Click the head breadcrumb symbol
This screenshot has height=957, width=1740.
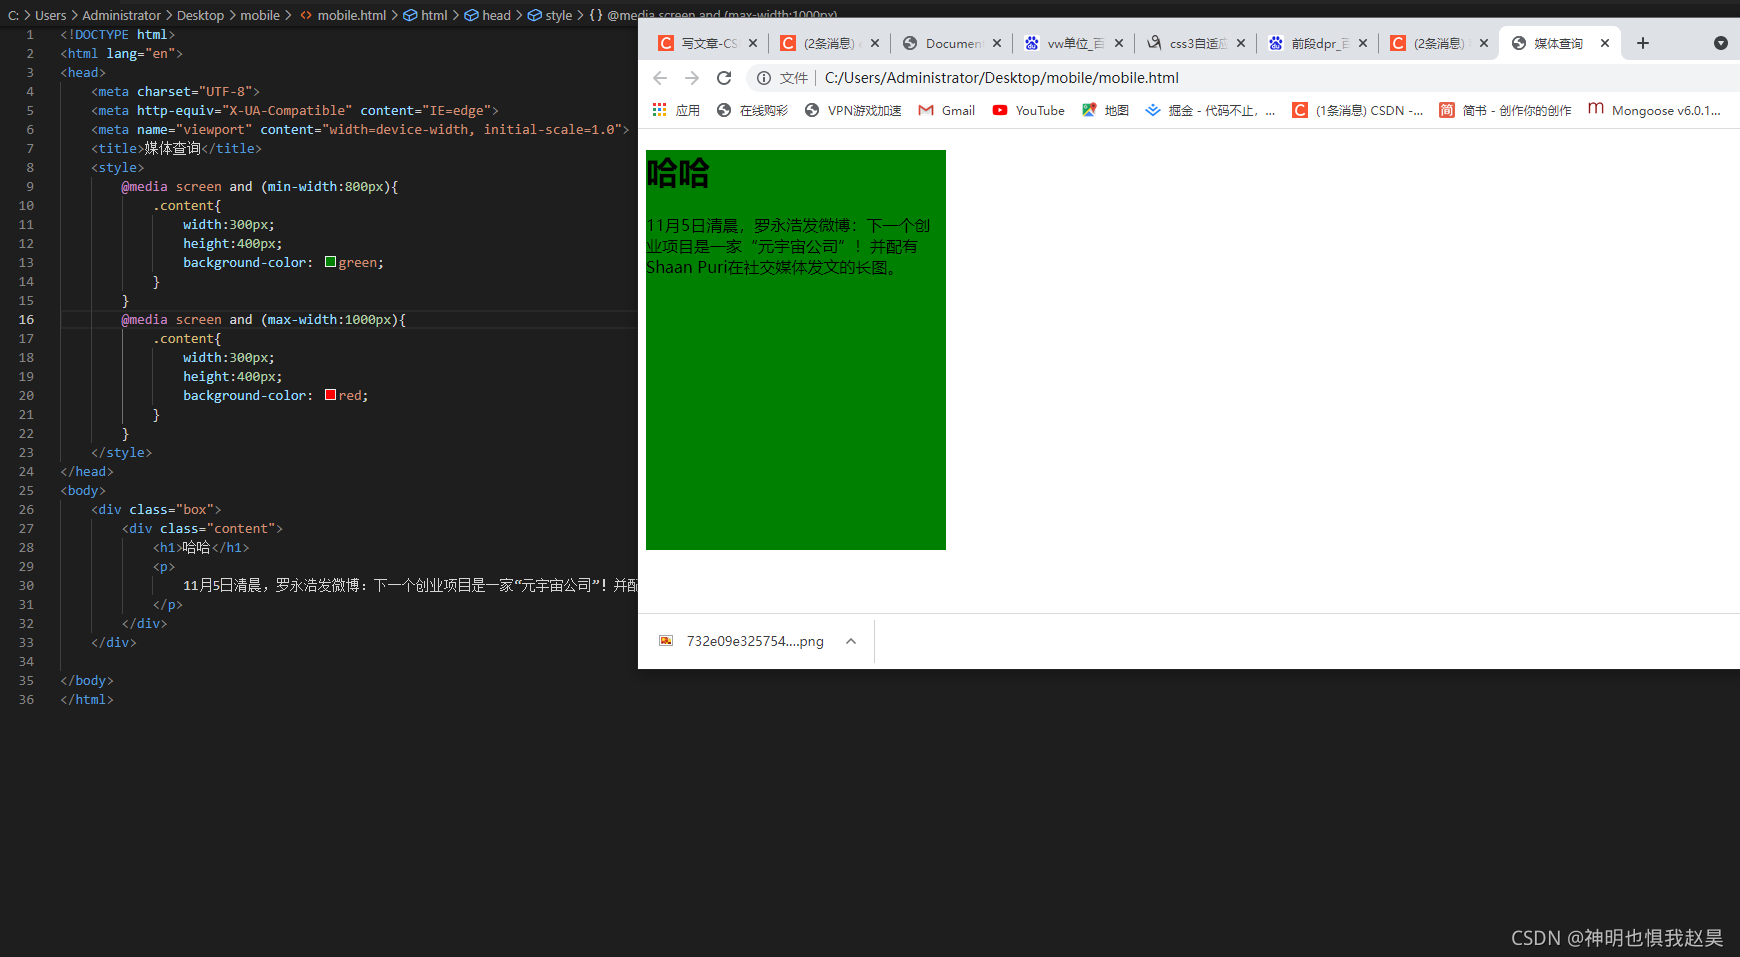pyautogui.click(x=488, y=15)
